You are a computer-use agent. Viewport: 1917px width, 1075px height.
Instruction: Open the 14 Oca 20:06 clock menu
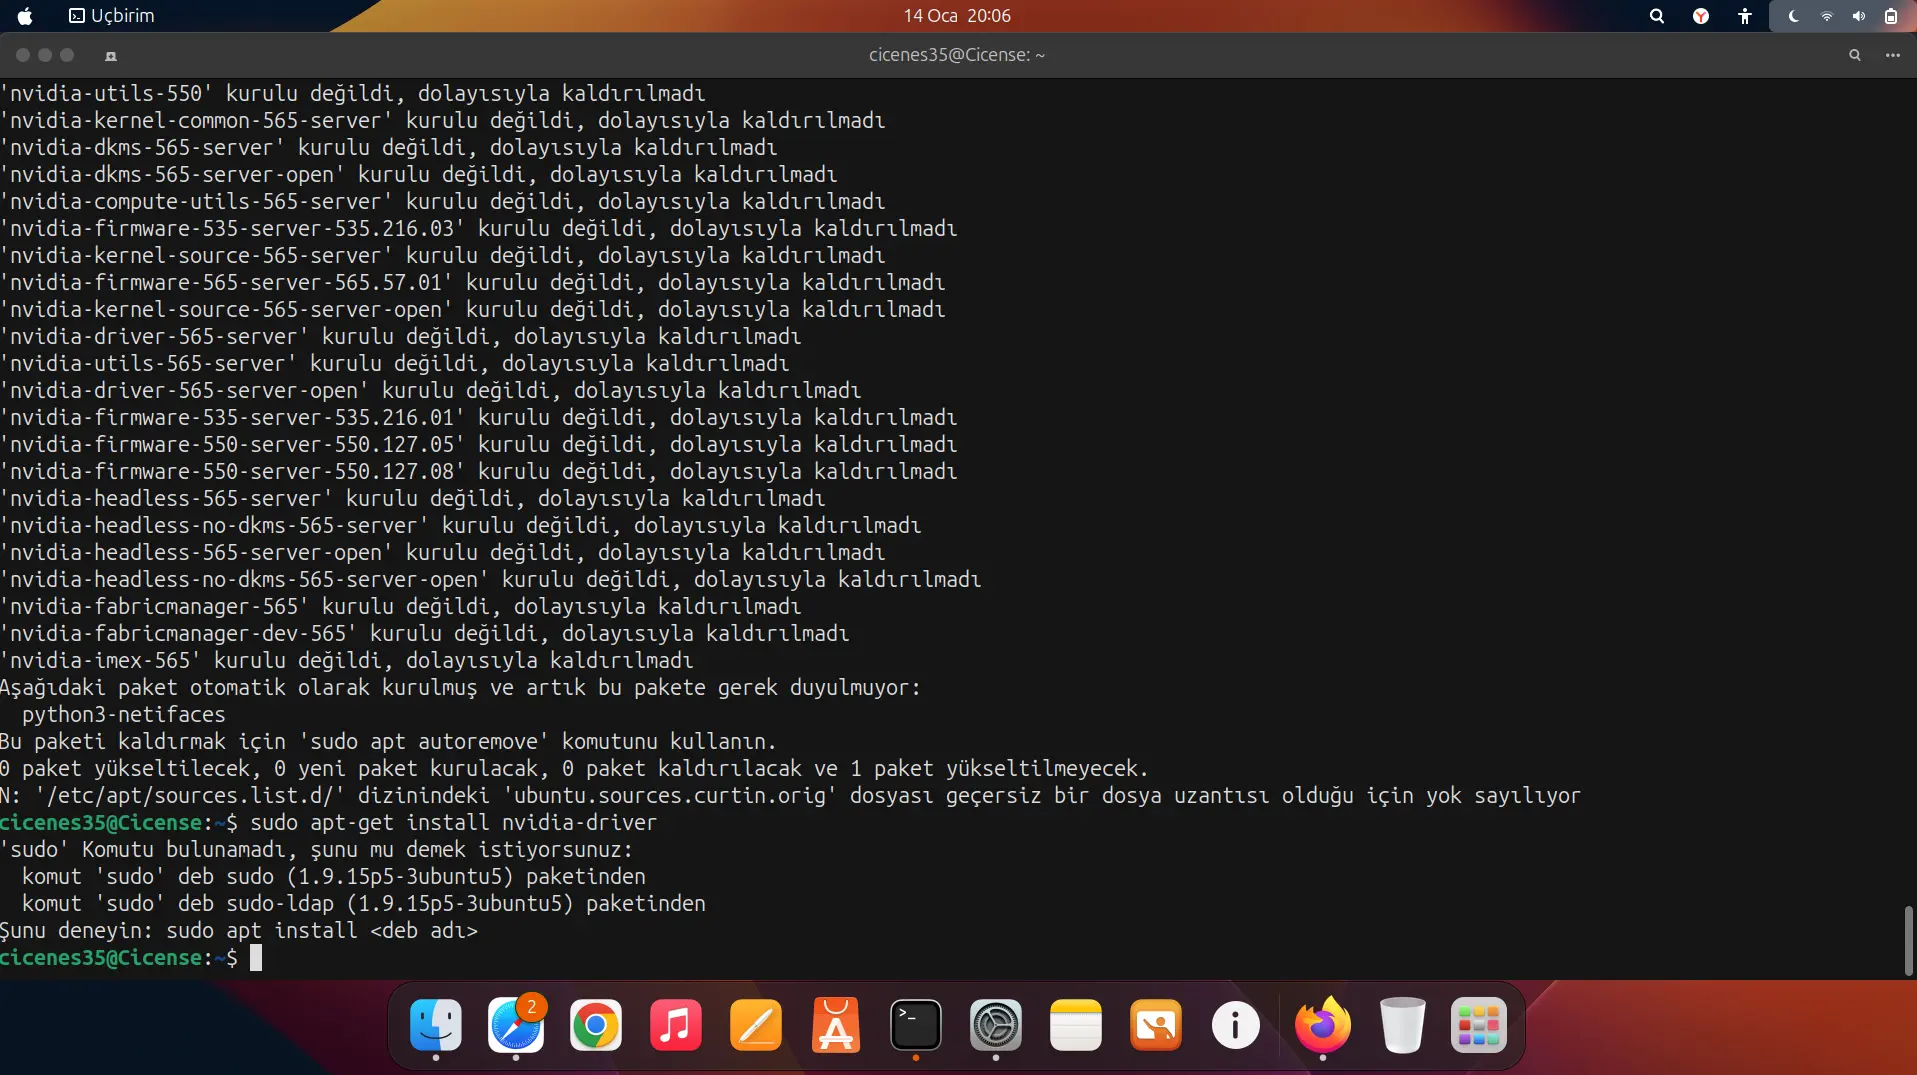957,16
